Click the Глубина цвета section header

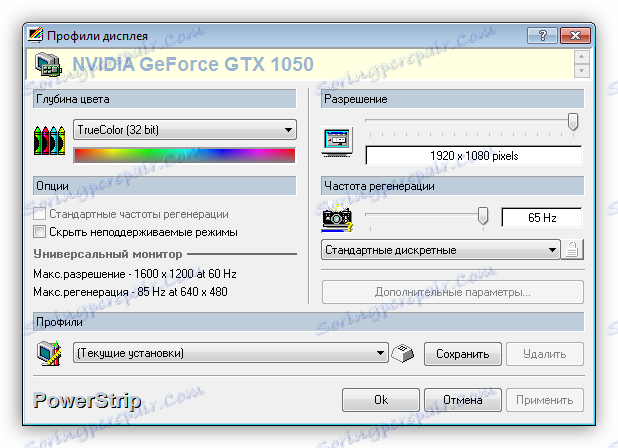(165, 99)
